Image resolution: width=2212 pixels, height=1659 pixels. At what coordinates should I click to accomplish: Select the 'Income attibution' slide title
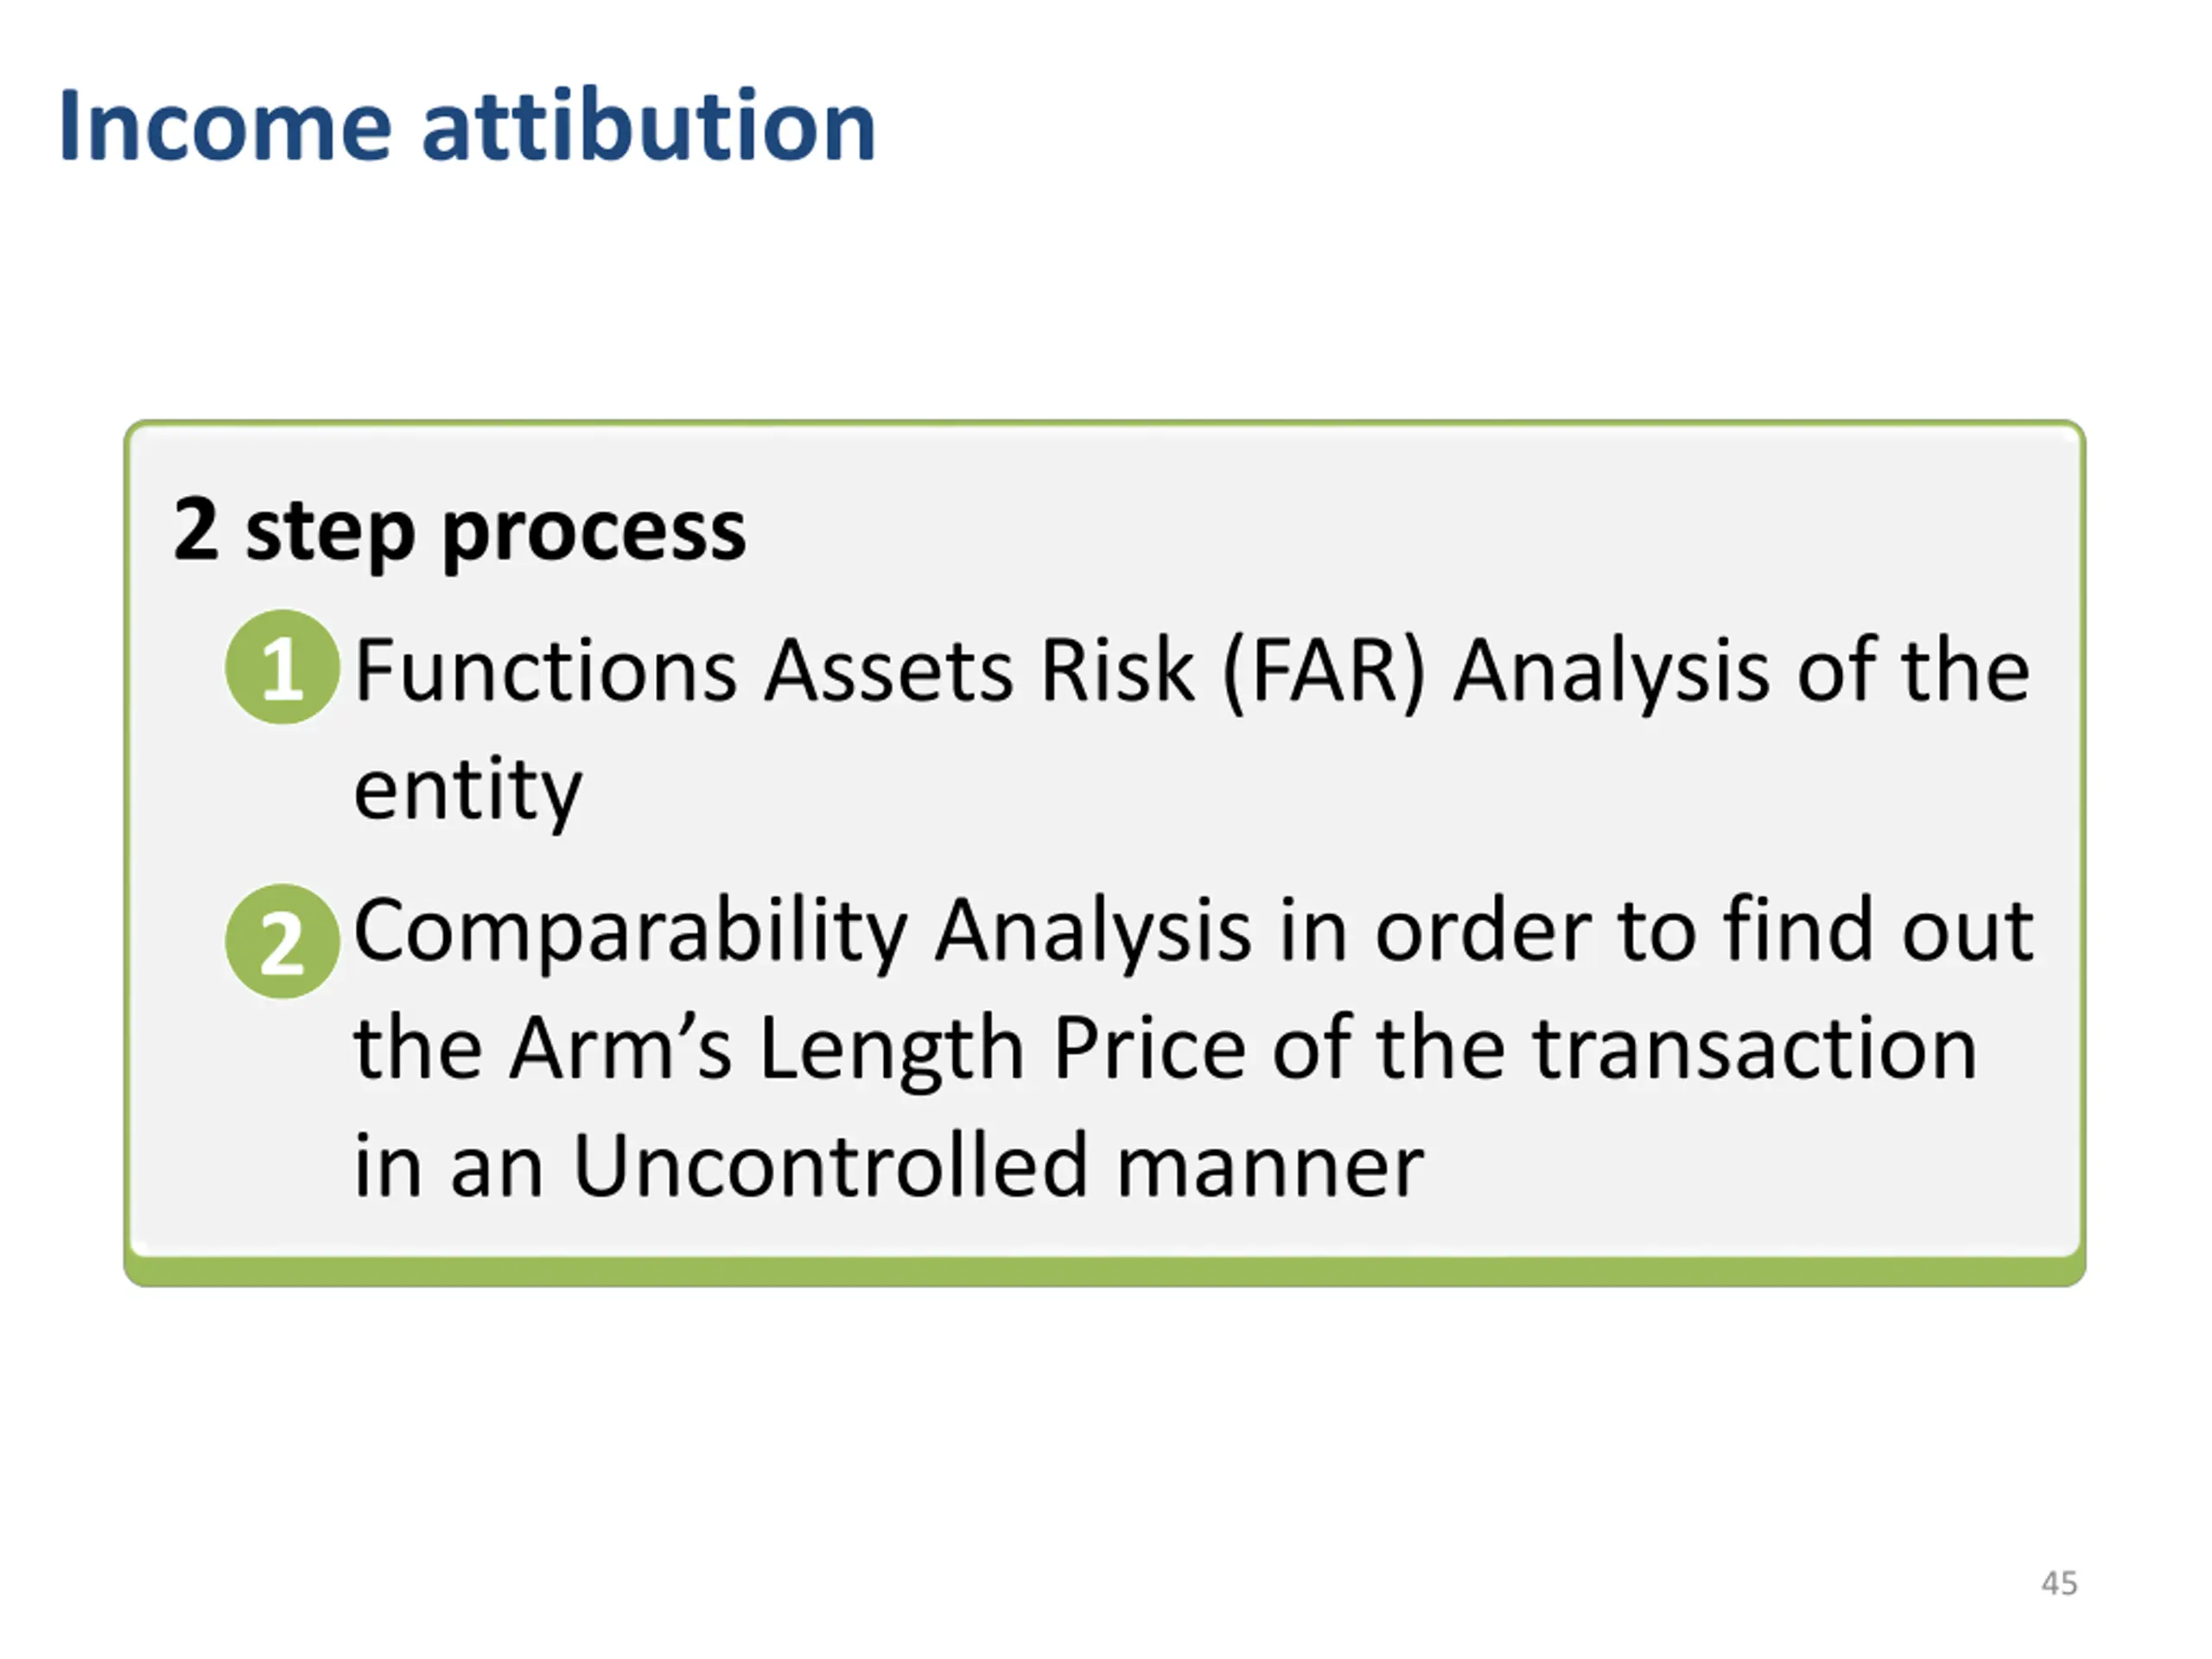pyautogui.click(x=467, y=126)
